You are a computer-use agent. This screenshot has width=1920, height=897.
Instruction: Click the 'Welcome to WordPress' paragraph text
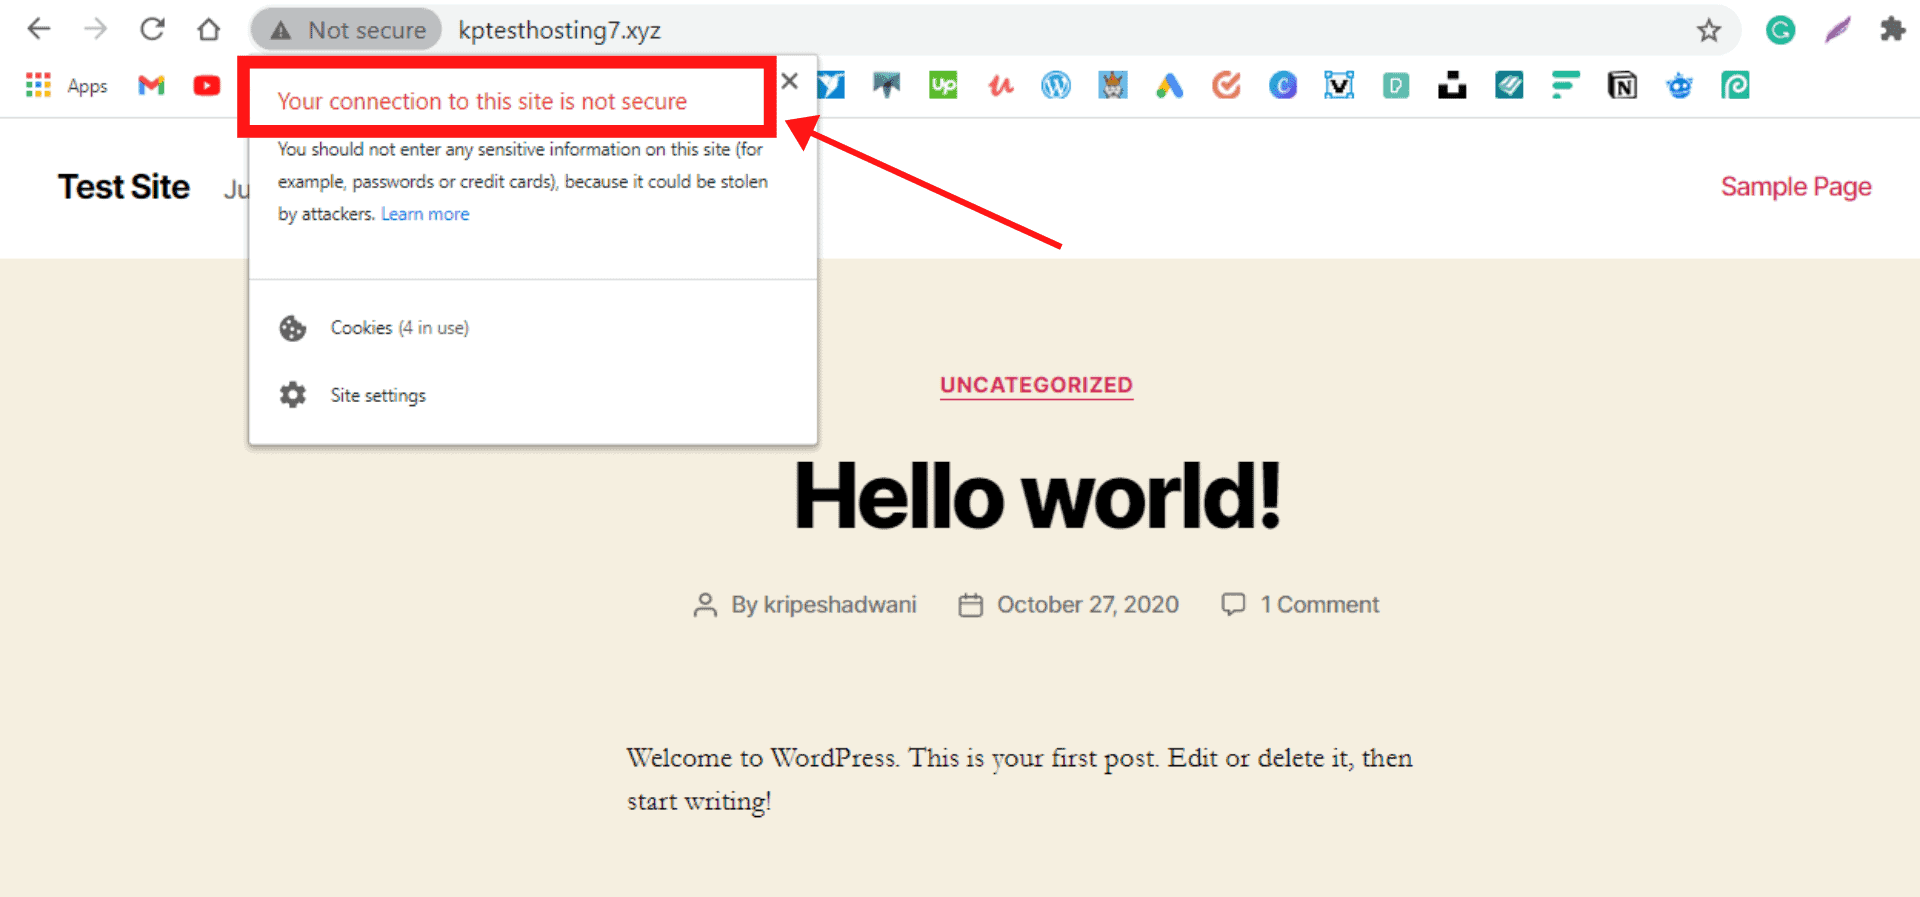pyautogui.click(x=1019, y=779)
